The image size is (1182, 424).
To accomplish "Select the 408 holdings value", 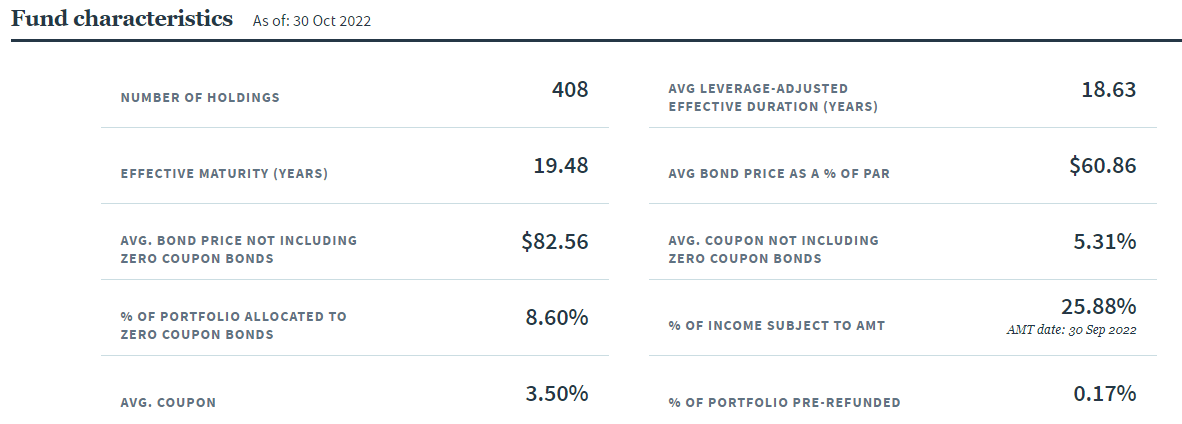I will [570, 89].
